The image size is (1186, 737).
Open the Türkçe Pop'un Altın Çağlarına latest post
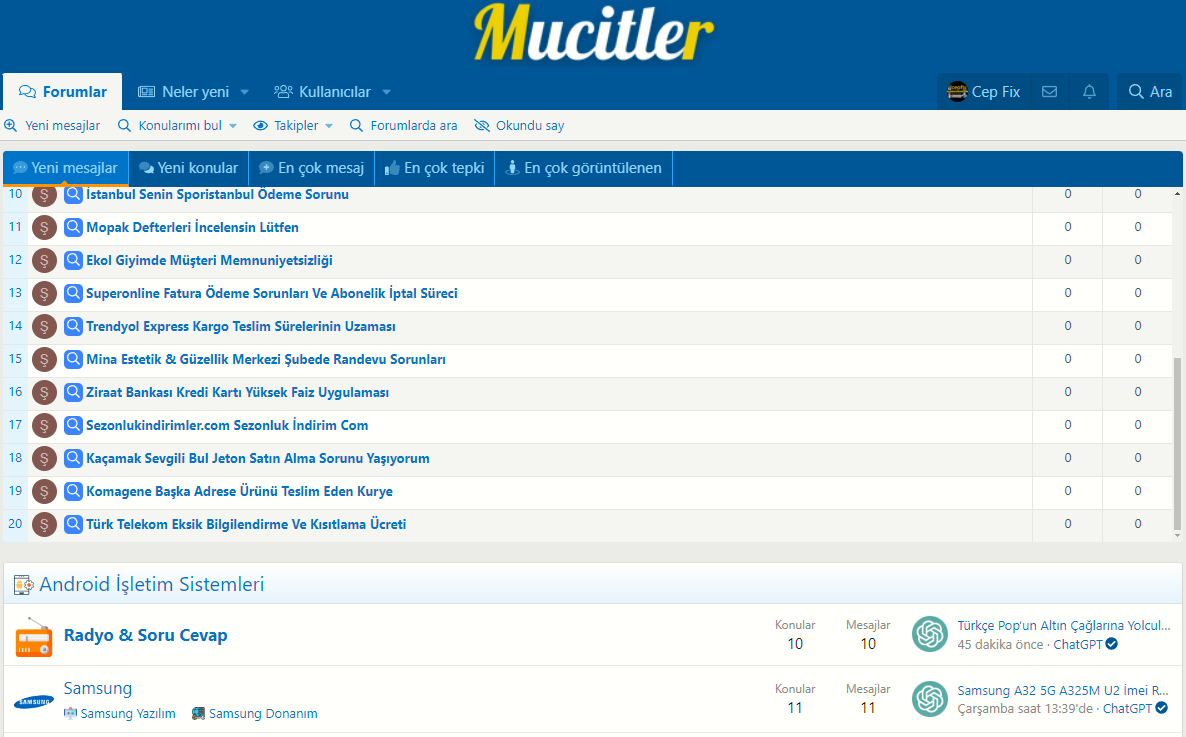(1063, 625)
